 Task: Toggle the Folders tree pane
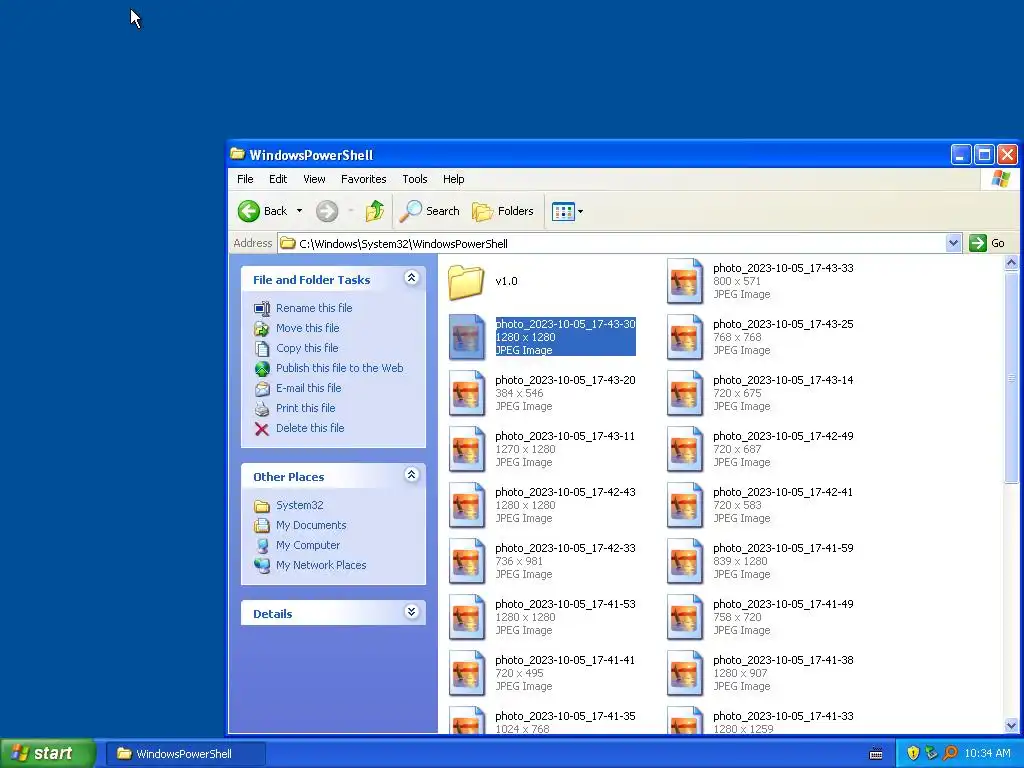pyautogui.click(x=502, y=211)
